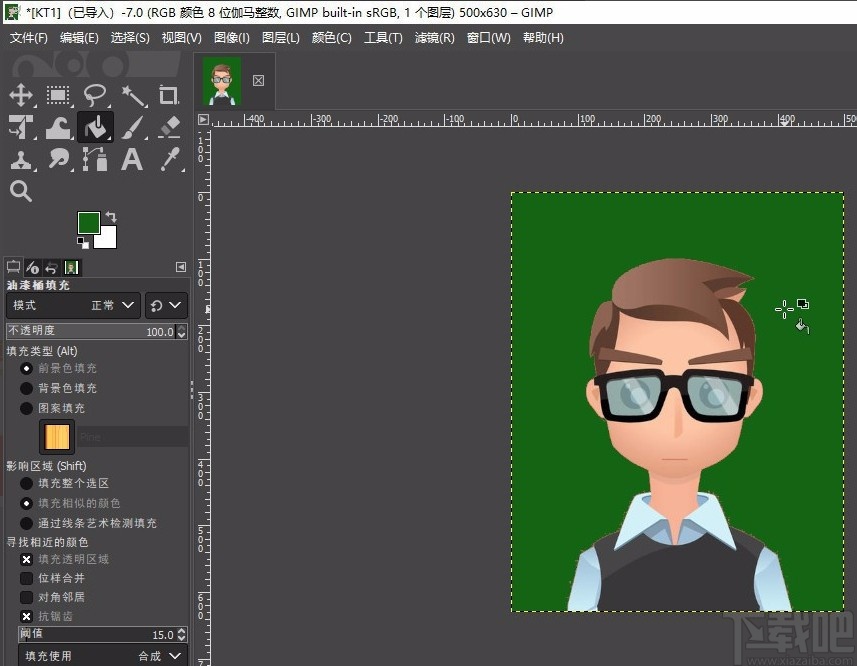
Task: Choose 背景色填充 fill type
Action: click(x=27, y=388)
